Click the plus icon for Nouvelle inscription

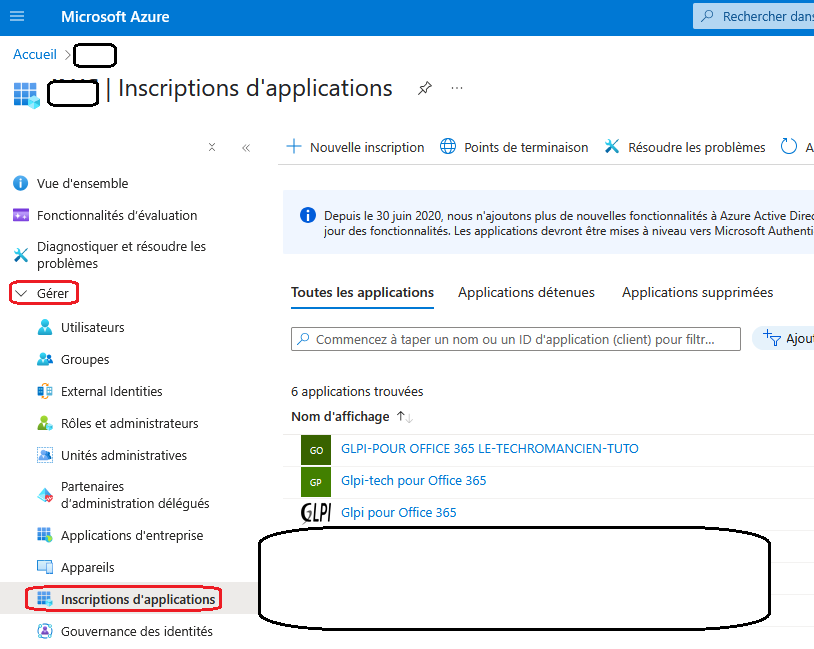click(x=294, y=146)
